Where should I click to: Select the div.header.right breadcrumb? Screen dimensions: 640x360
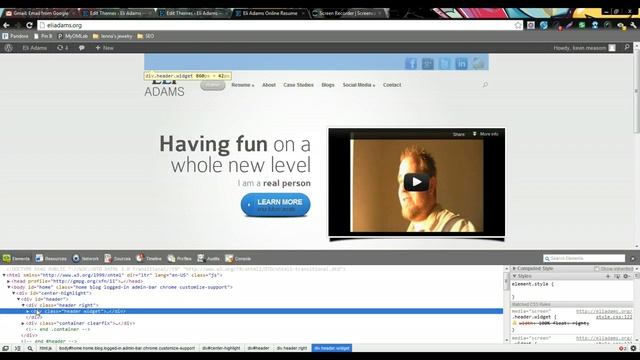[x=292, y=348]
